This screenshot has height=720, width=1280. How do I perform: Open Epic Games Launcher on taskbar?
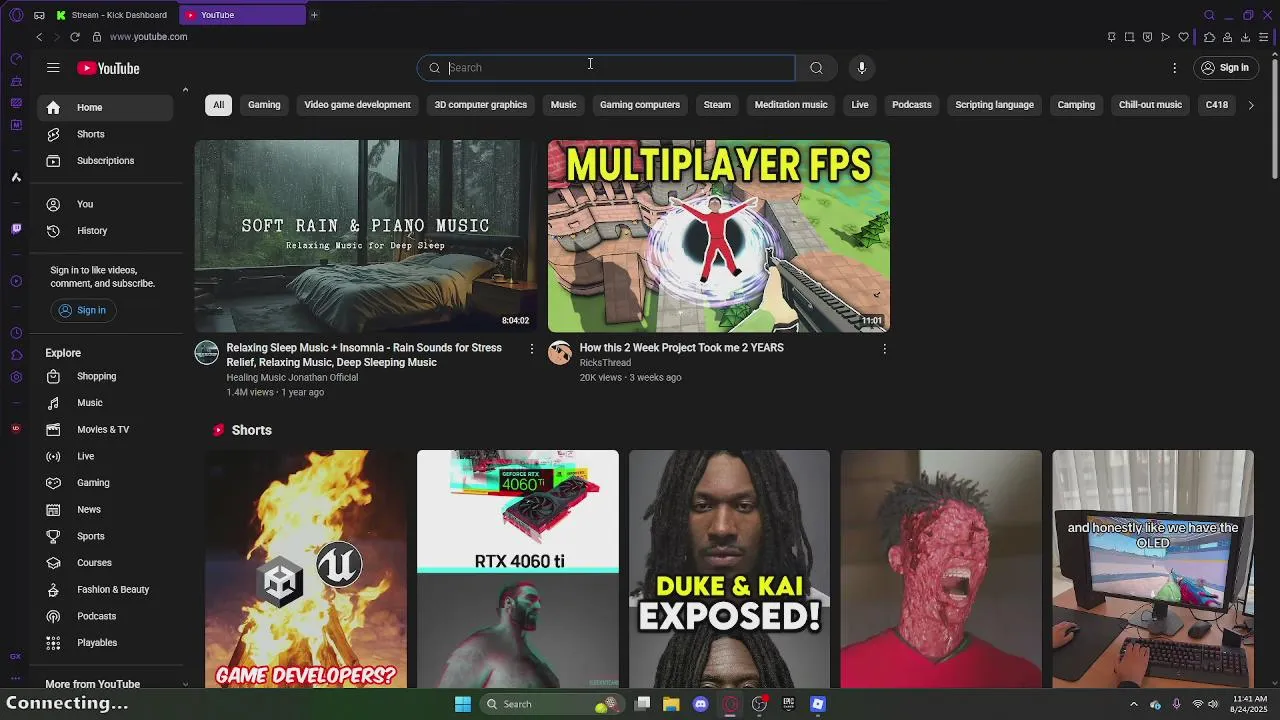(788, 704)
